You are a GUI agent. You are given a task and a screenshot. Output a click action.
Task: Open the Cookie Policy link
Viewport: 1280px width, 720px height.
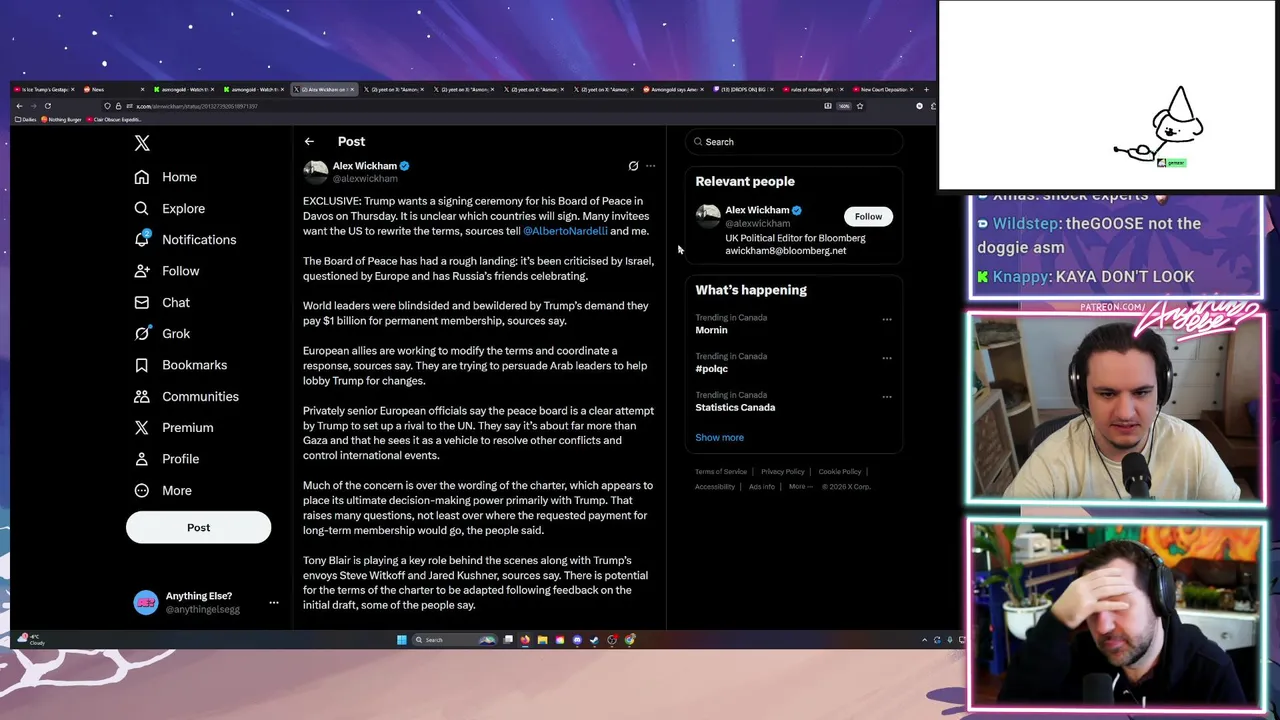click(839, 472)
